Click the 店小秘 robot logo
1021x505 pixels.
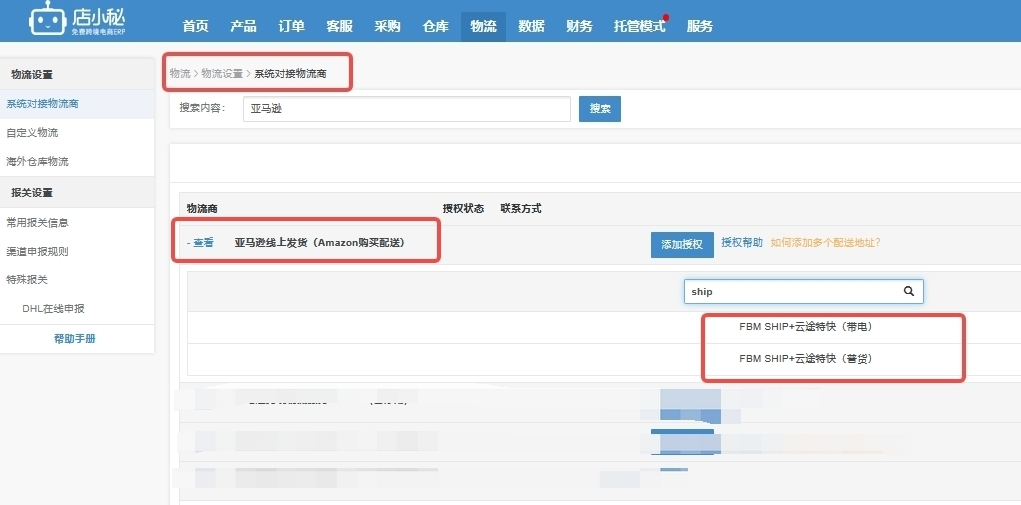[77, 20]
